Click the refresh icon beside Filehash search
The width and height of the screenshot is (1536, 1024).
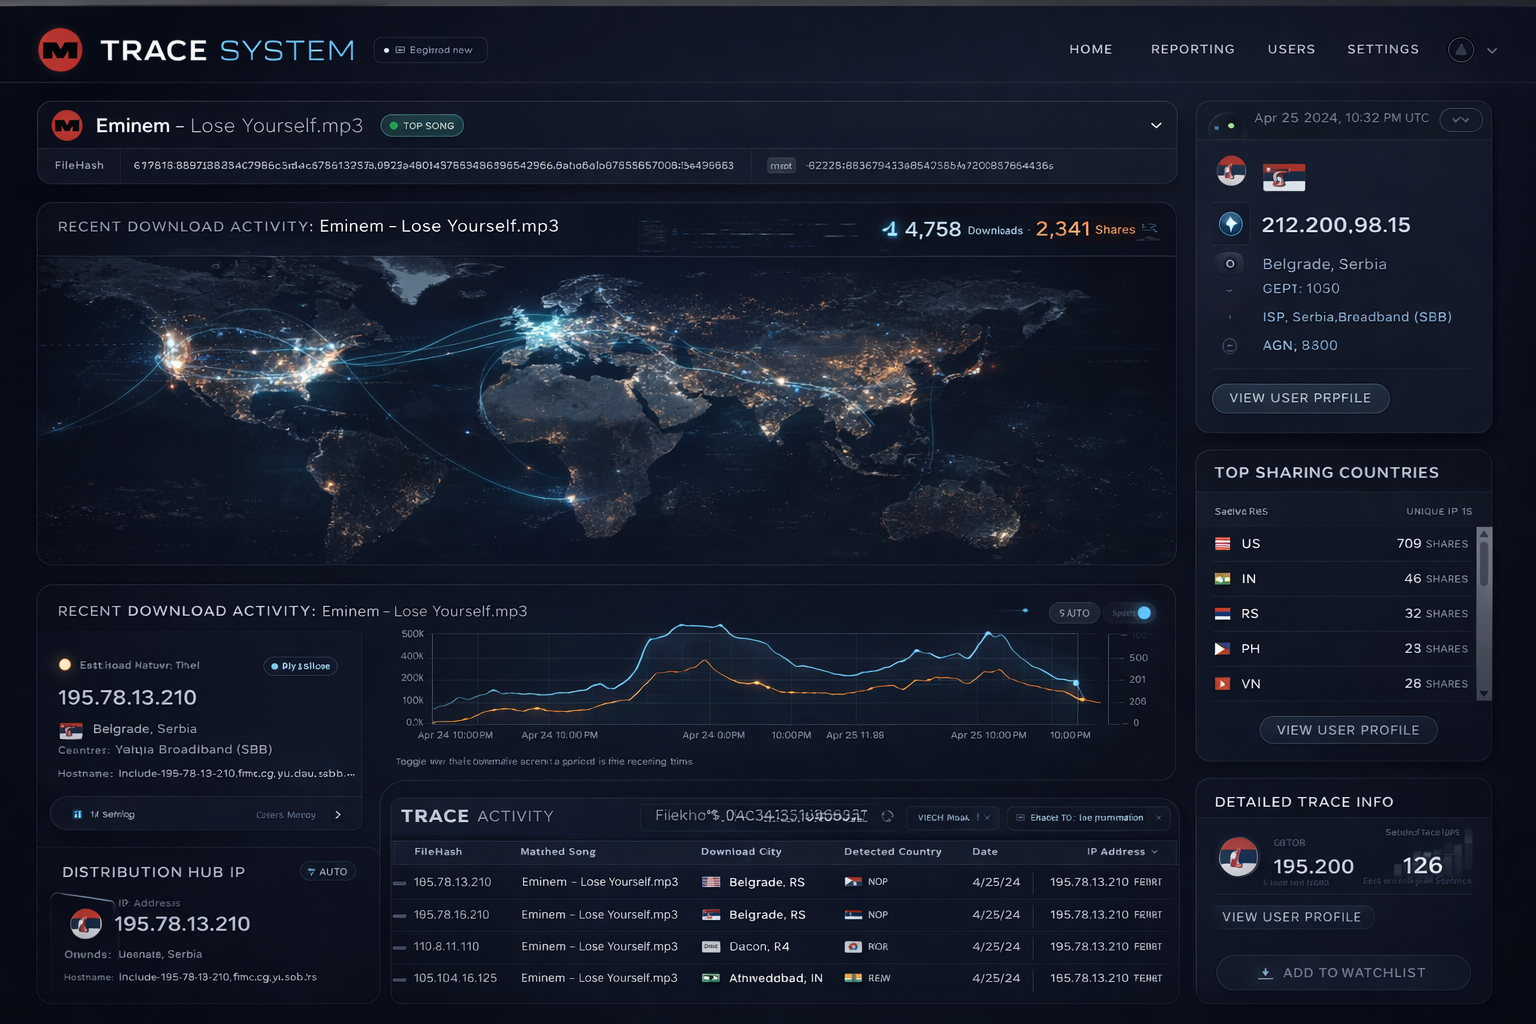point(887,817)
